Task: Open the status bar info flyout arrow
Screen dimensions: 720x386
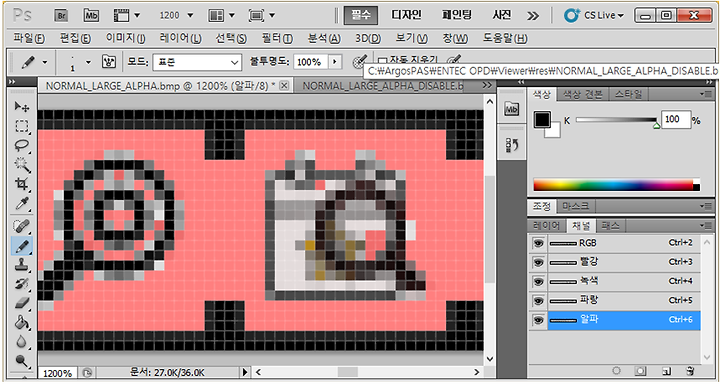Action: [x=245, y=372]
